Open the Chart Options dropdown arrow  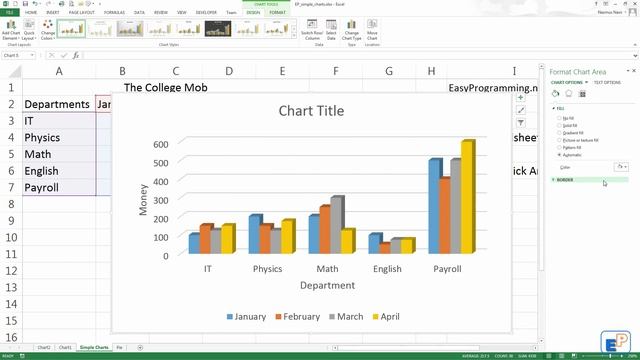[x=587, y=82]
